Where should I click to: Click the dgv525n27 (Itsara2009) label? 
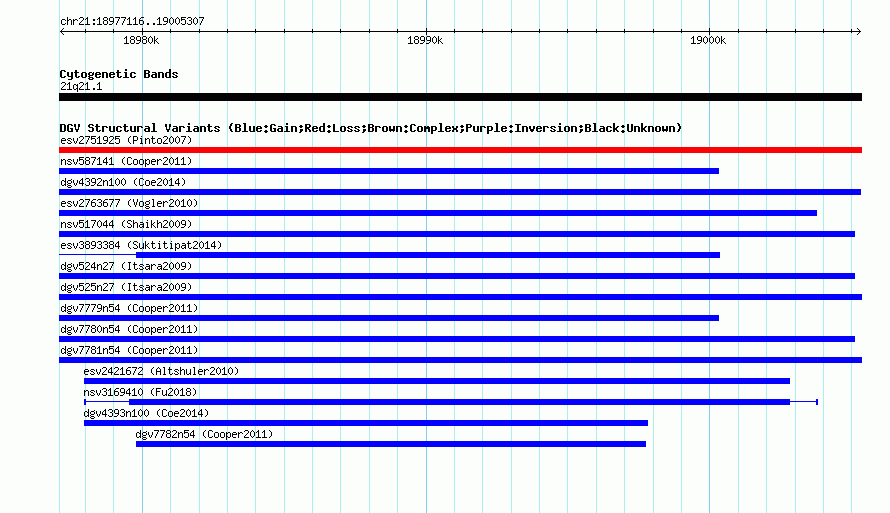126,287
